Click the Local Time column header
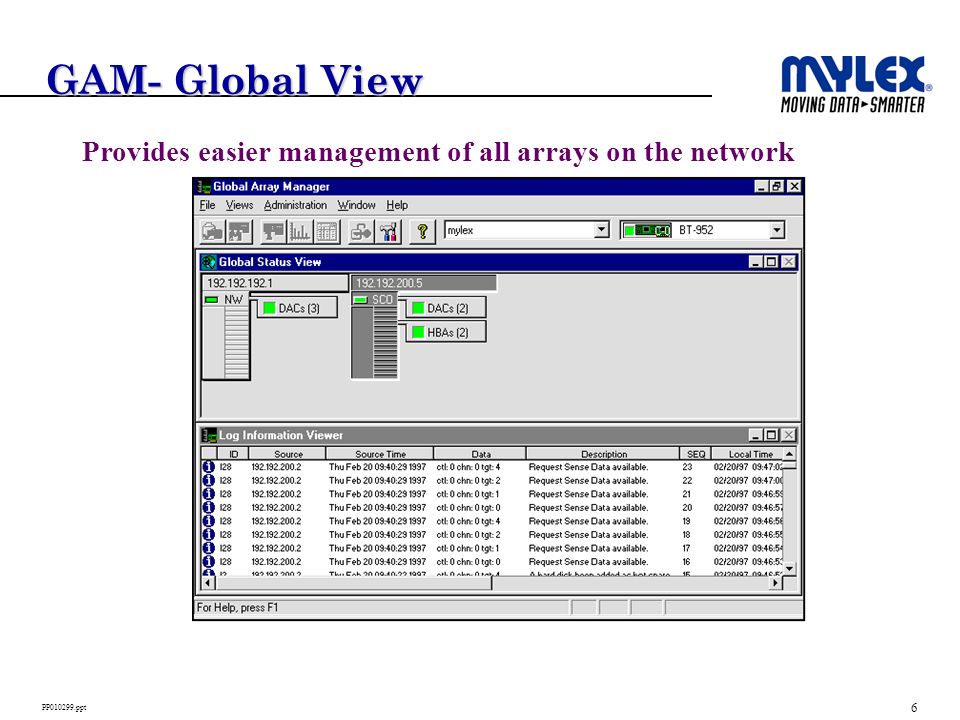The width and height of the screenshot is (960, 720). click(748, 454)
